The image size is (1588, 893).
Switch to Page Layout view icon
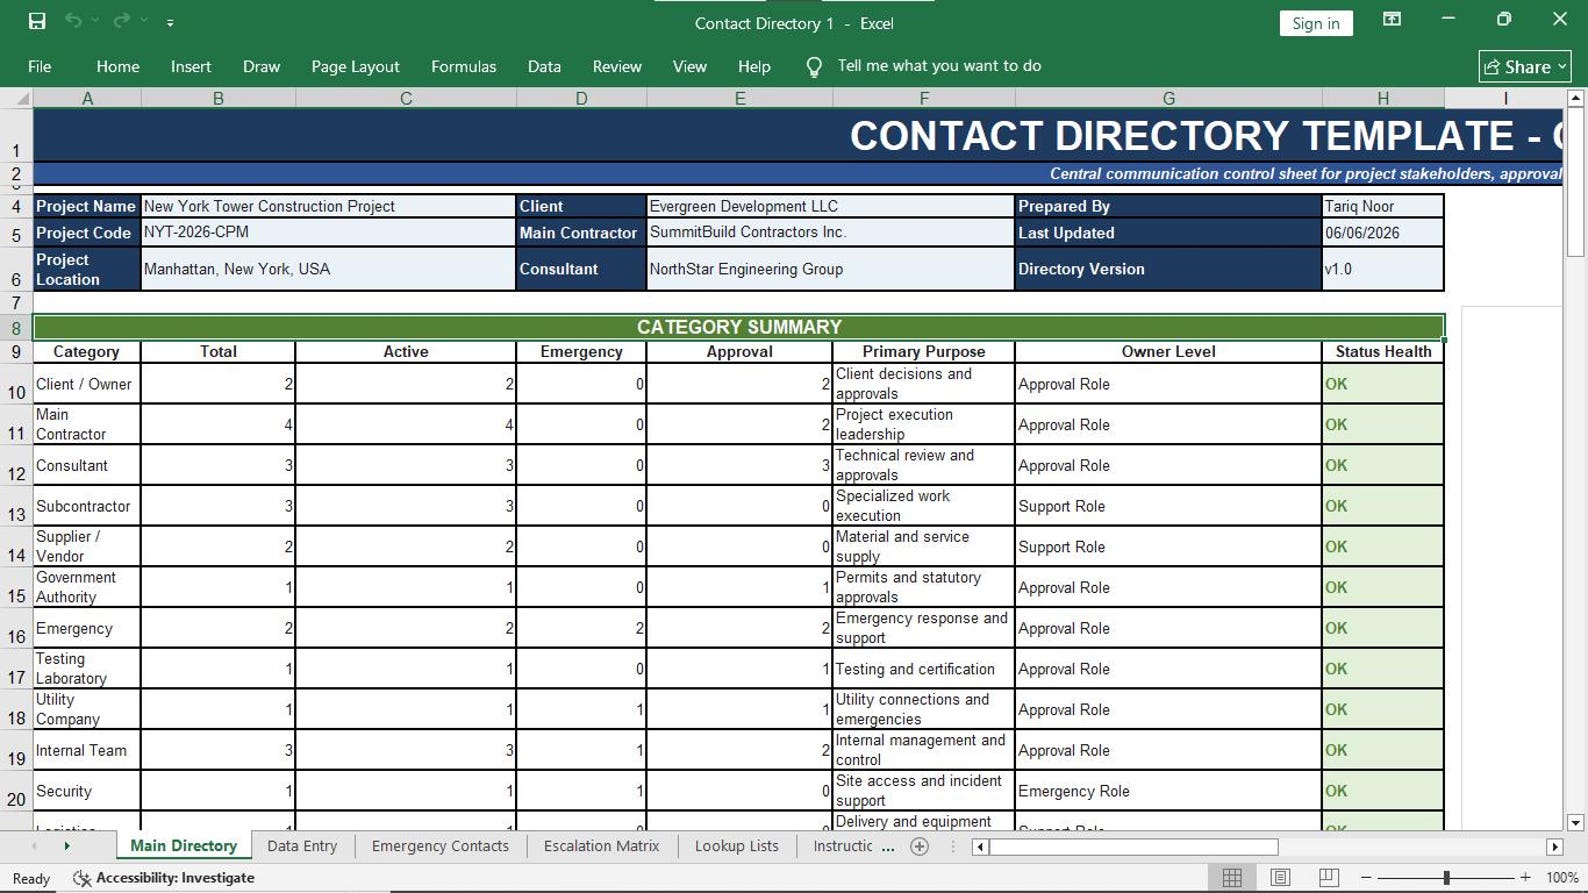tap(1280, 878)
